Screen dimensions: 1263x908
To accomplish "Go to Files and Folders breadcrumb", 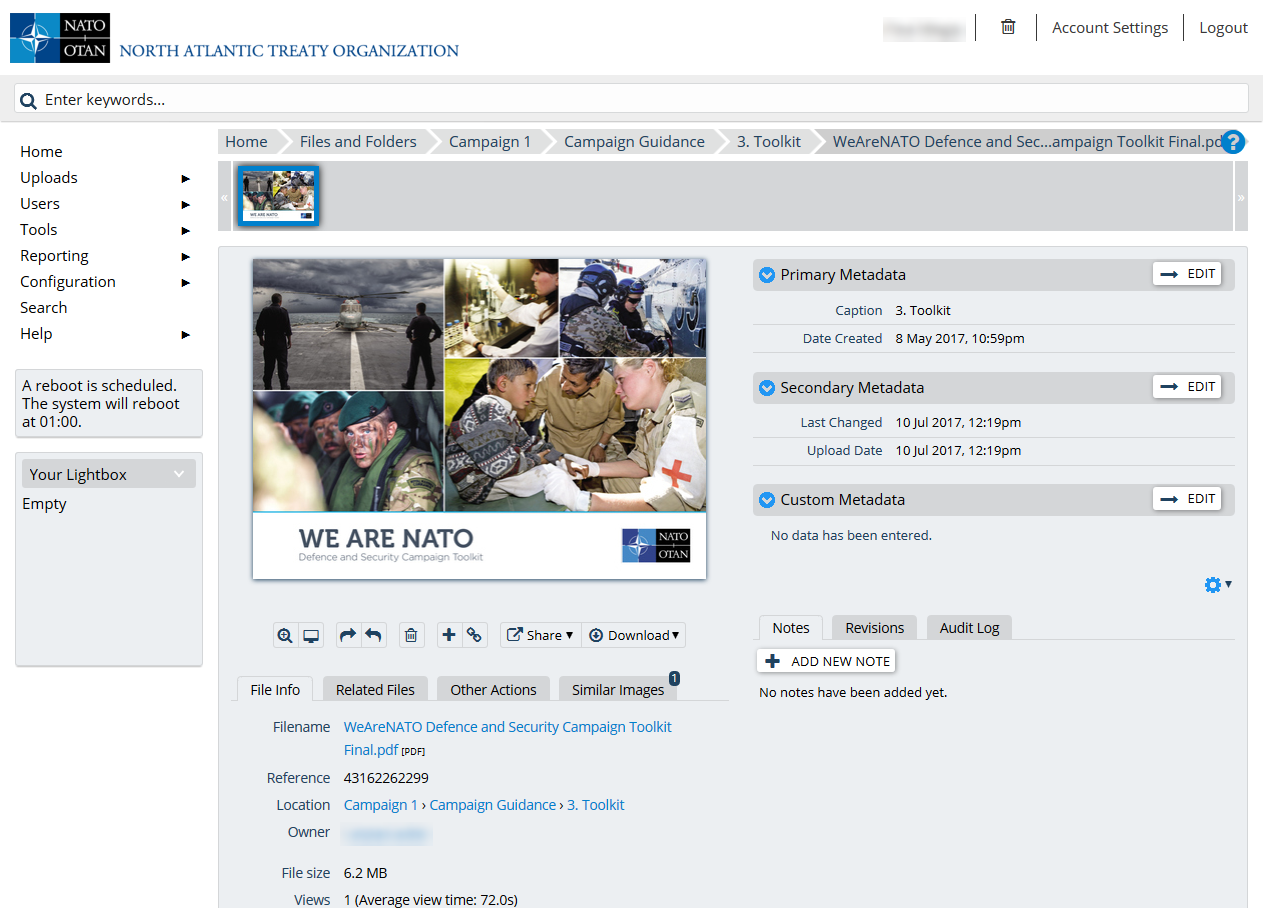I will click(x=358, y=142).
